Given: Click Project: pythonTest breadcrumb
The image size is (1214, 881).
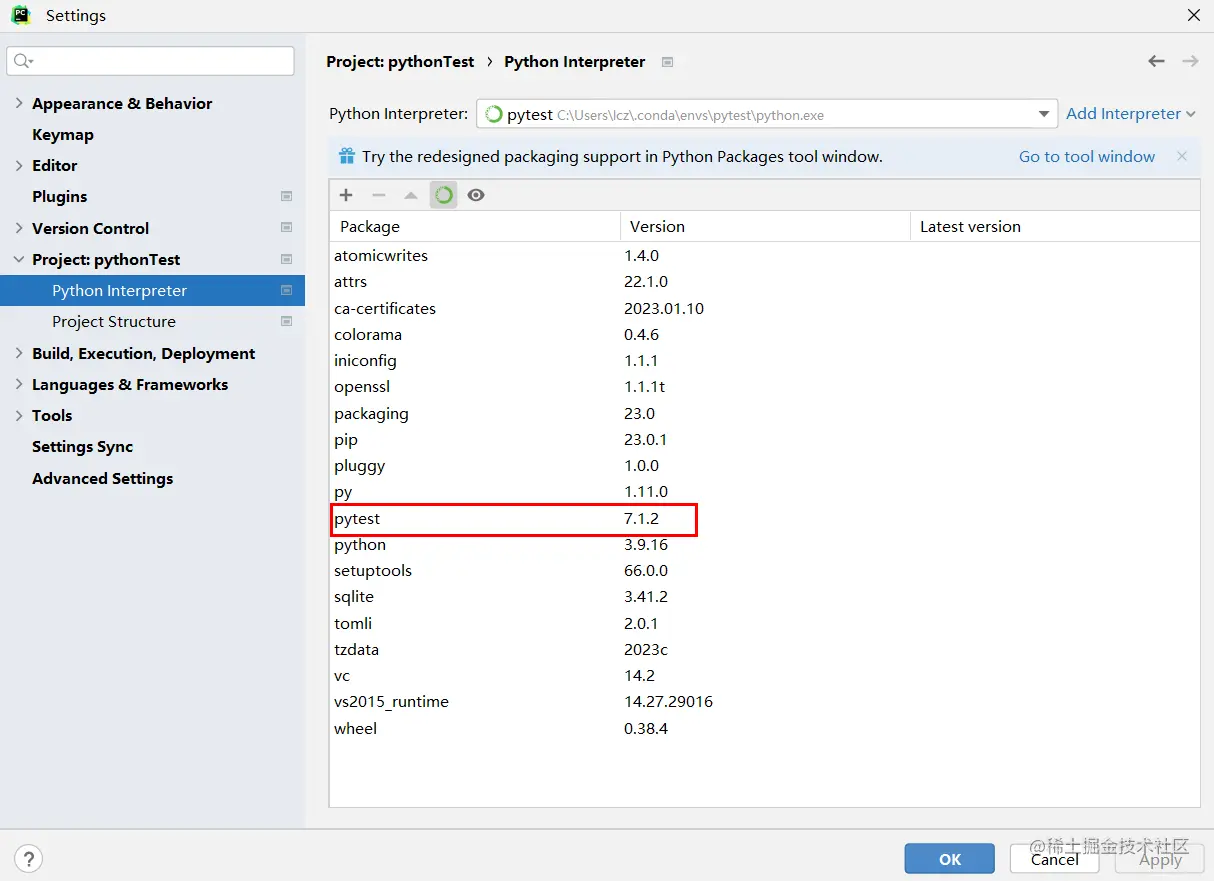Looking at the screenshot, I should tap(400, 61).
